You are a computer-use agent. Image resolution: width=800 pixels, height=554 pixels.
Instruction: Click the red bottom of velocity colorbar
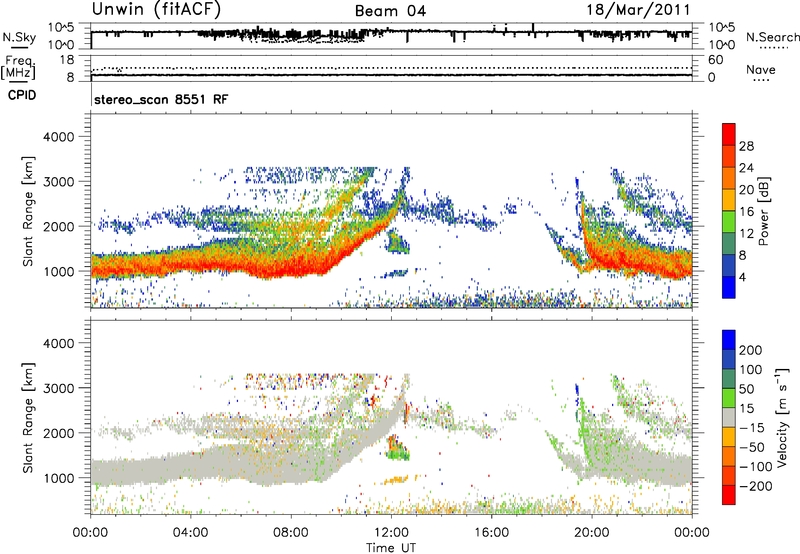(x=729, y=495)
